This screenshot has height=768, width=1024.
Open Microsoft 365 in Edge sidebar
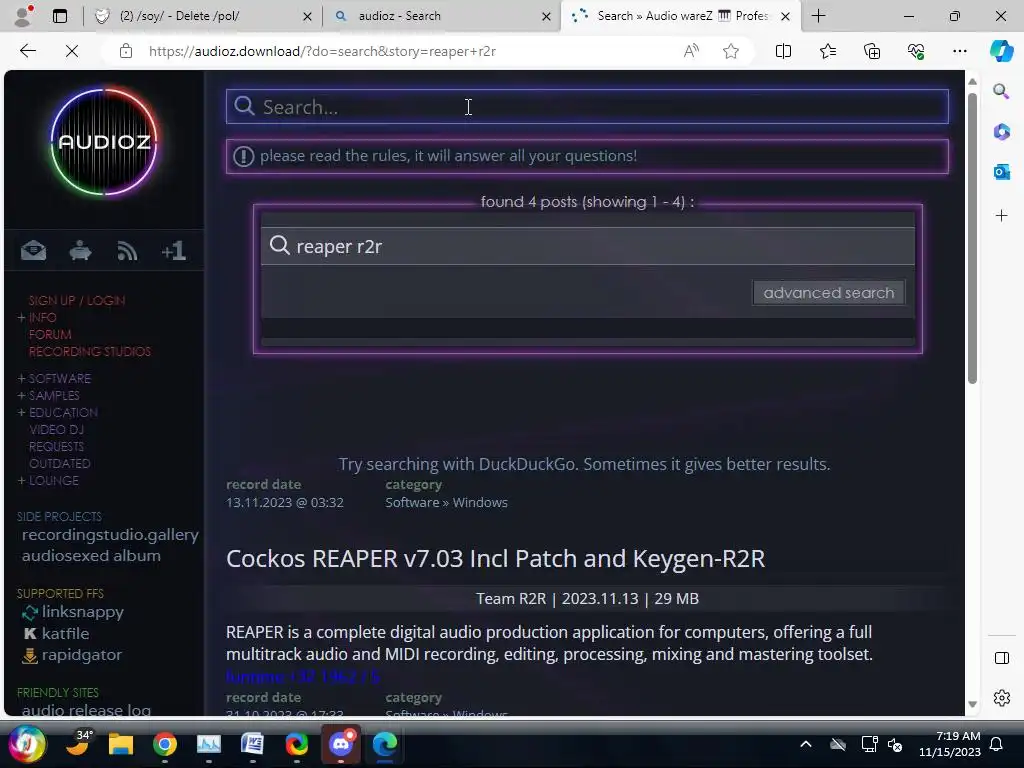tap(1001, 131)
